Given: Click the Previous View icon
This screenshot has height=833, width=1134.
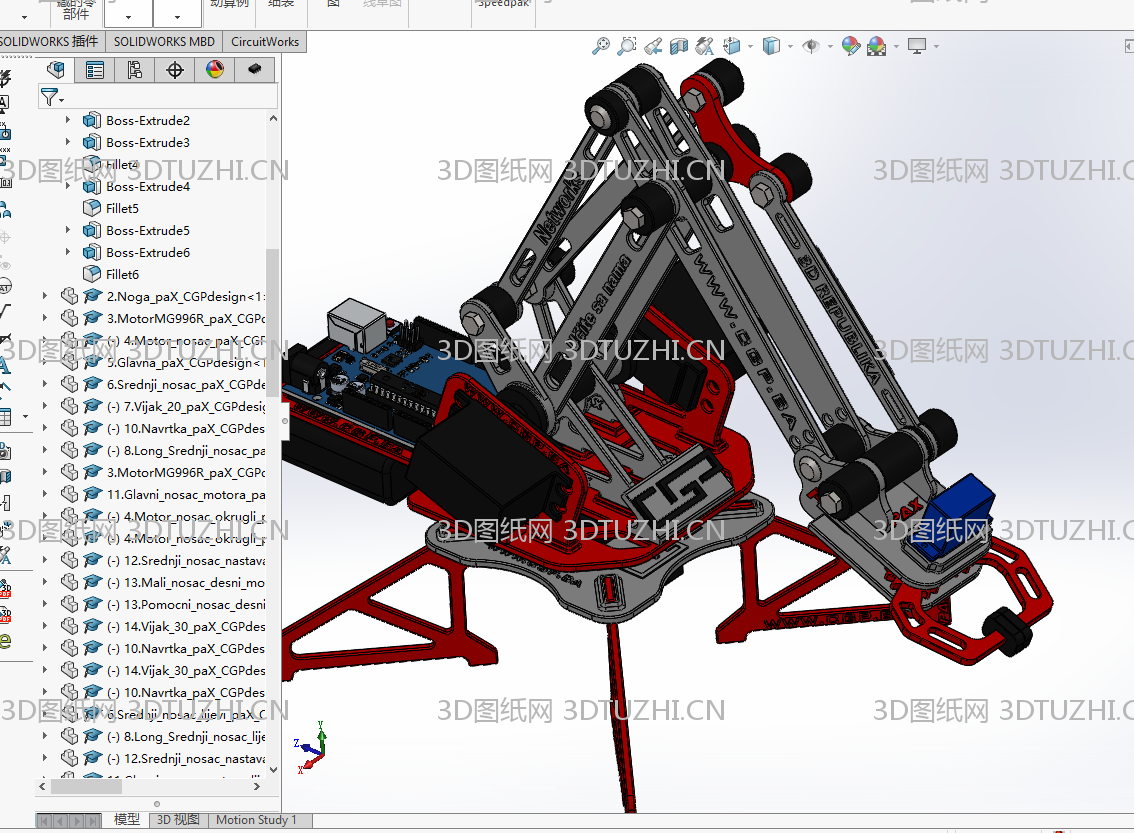Looking at the screenshot, I should coord(653,46).
